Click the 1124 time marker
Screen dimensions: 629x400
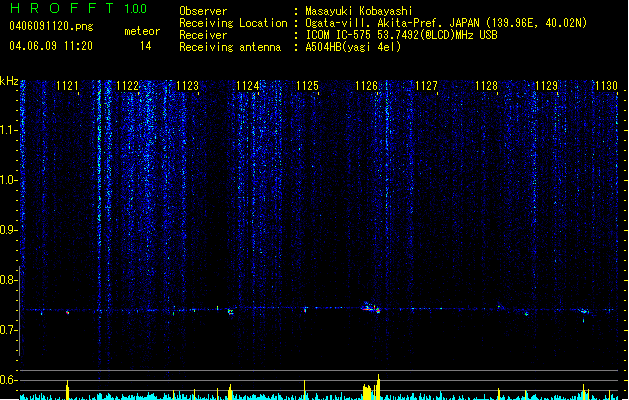(248, 86)
